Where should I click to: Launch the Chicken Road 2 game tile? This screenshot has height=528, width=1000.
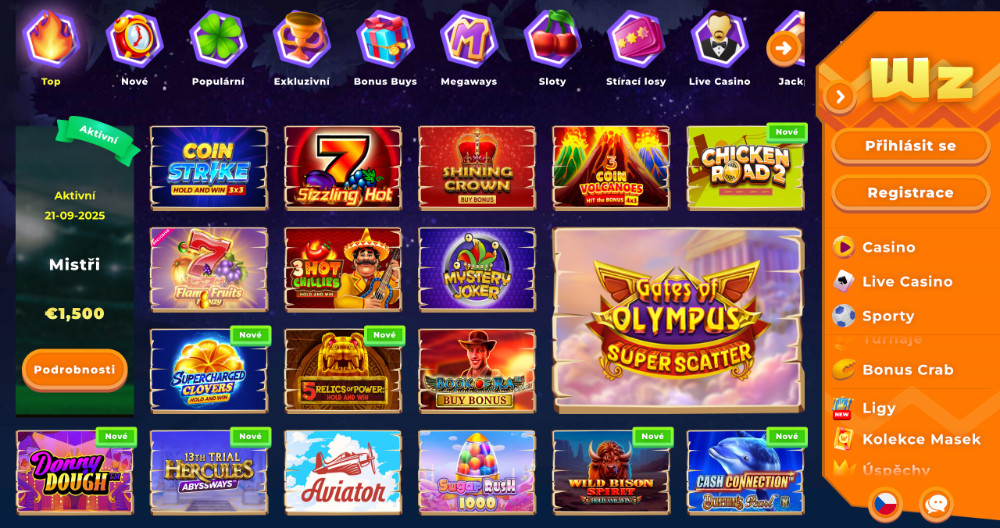746,168
